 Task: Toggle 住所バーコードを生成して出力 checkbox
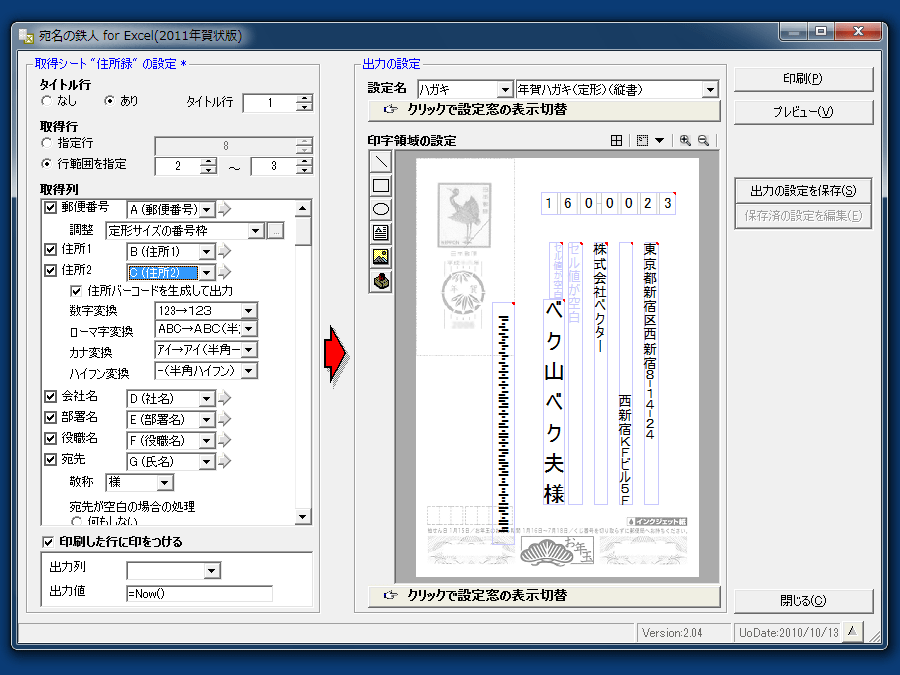tap(76, 291)
